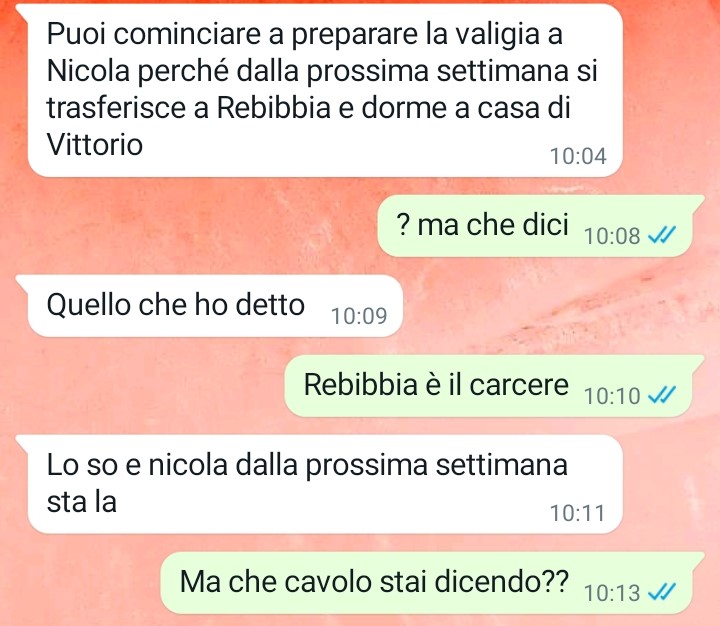
Task: Select the 'Quello che ho detto' bubble
Action: pyautogui.click(x=215, y=306)
